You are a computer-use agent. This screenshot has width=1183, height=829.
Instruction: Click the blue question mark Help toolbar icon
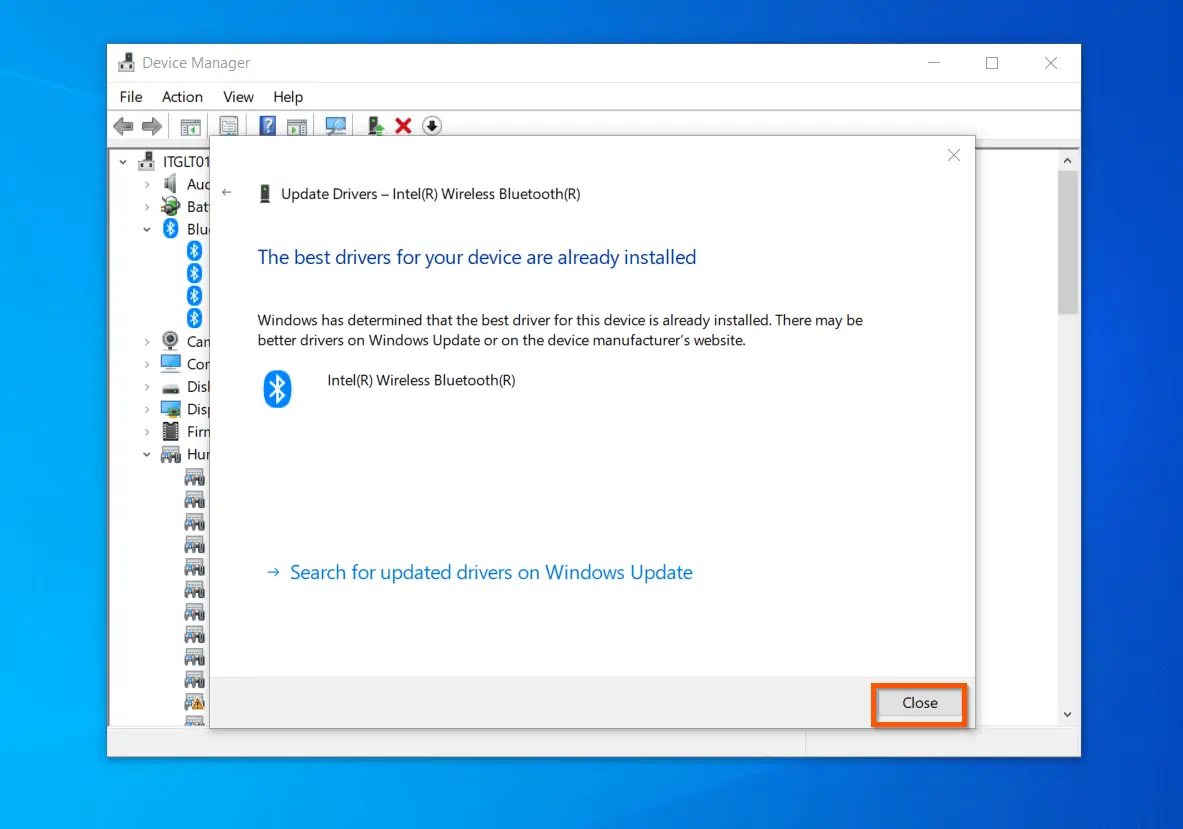267,126
